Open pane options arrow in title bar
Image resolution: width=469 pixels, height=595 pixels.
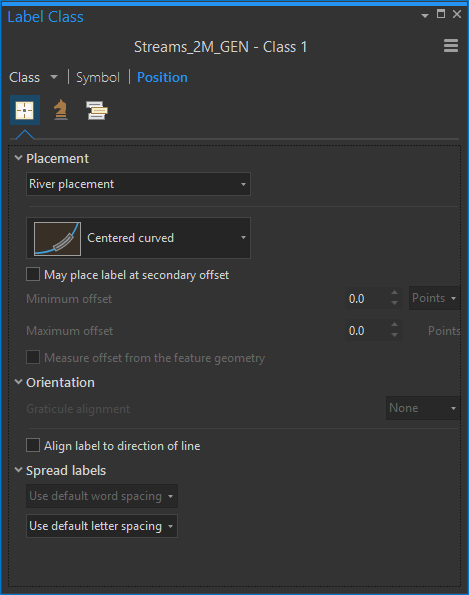click(x=425, y=16)
